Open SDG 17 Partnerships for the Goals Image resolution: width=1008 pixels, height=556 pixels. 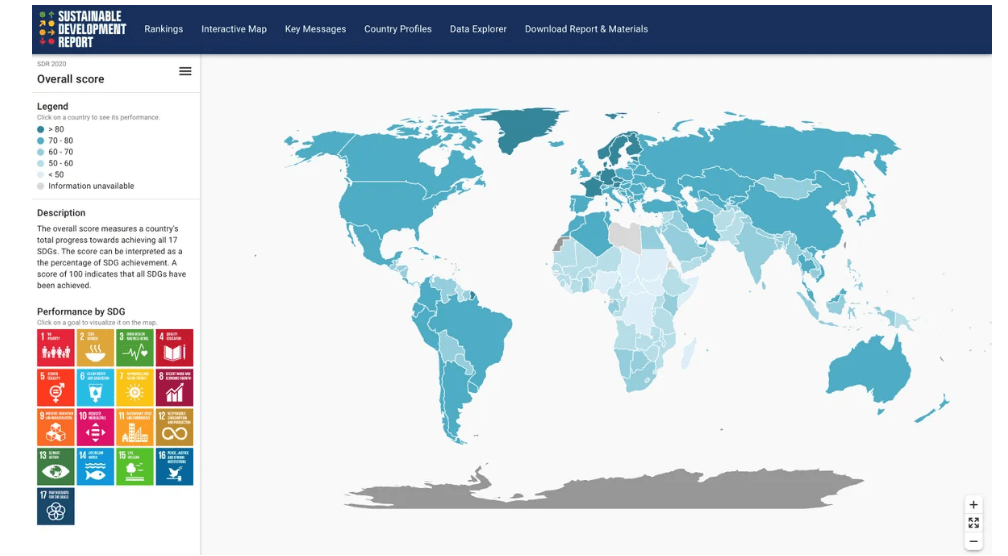pos(56,506)
